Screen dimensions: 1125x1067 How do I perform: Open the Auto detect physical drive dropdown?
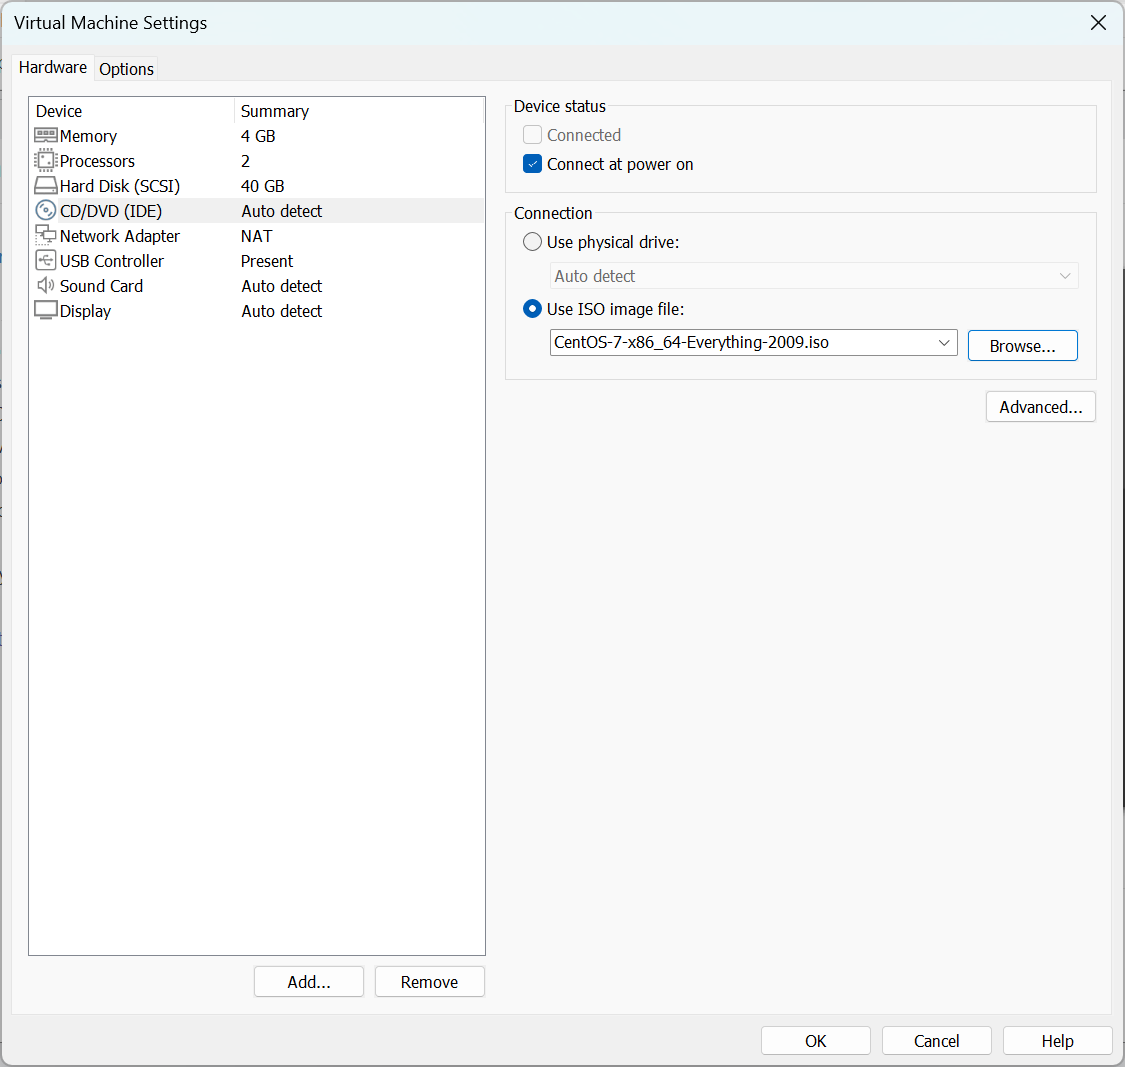coord(1065,276)
